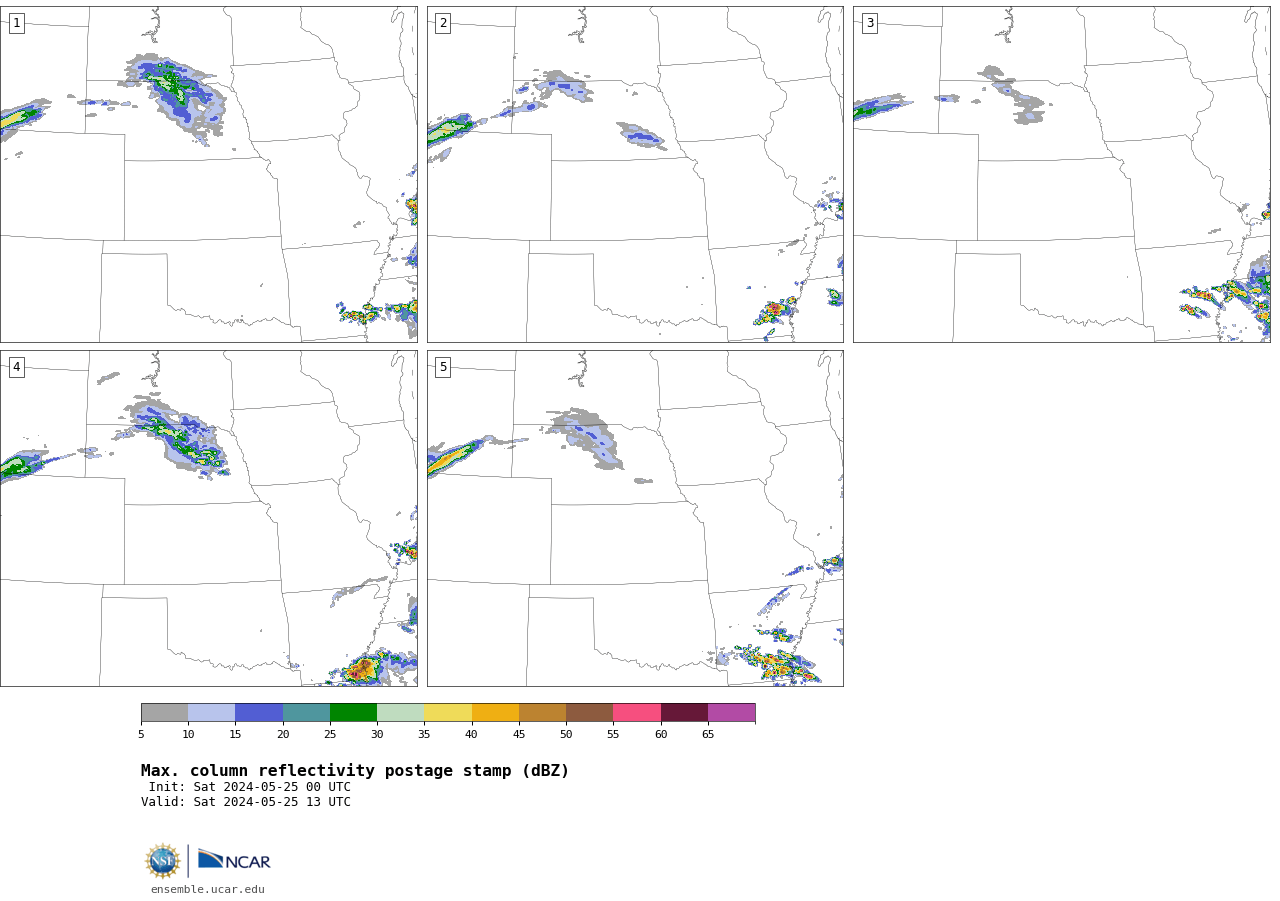This screenshot has height=901, width=1280.
Task: Click the Init: Sat 2024-05-25 00 UTC line
Action: [250, 787]
